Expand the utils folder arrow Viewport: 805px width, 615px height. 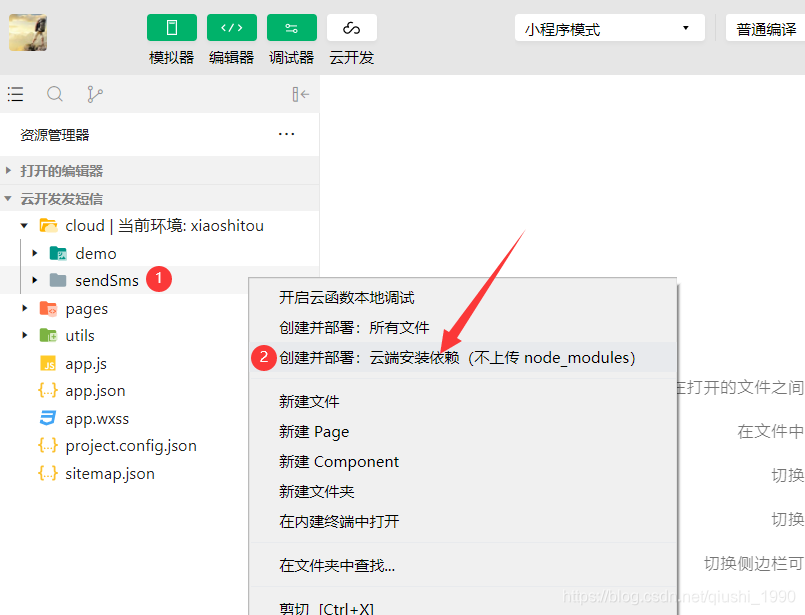25,335
